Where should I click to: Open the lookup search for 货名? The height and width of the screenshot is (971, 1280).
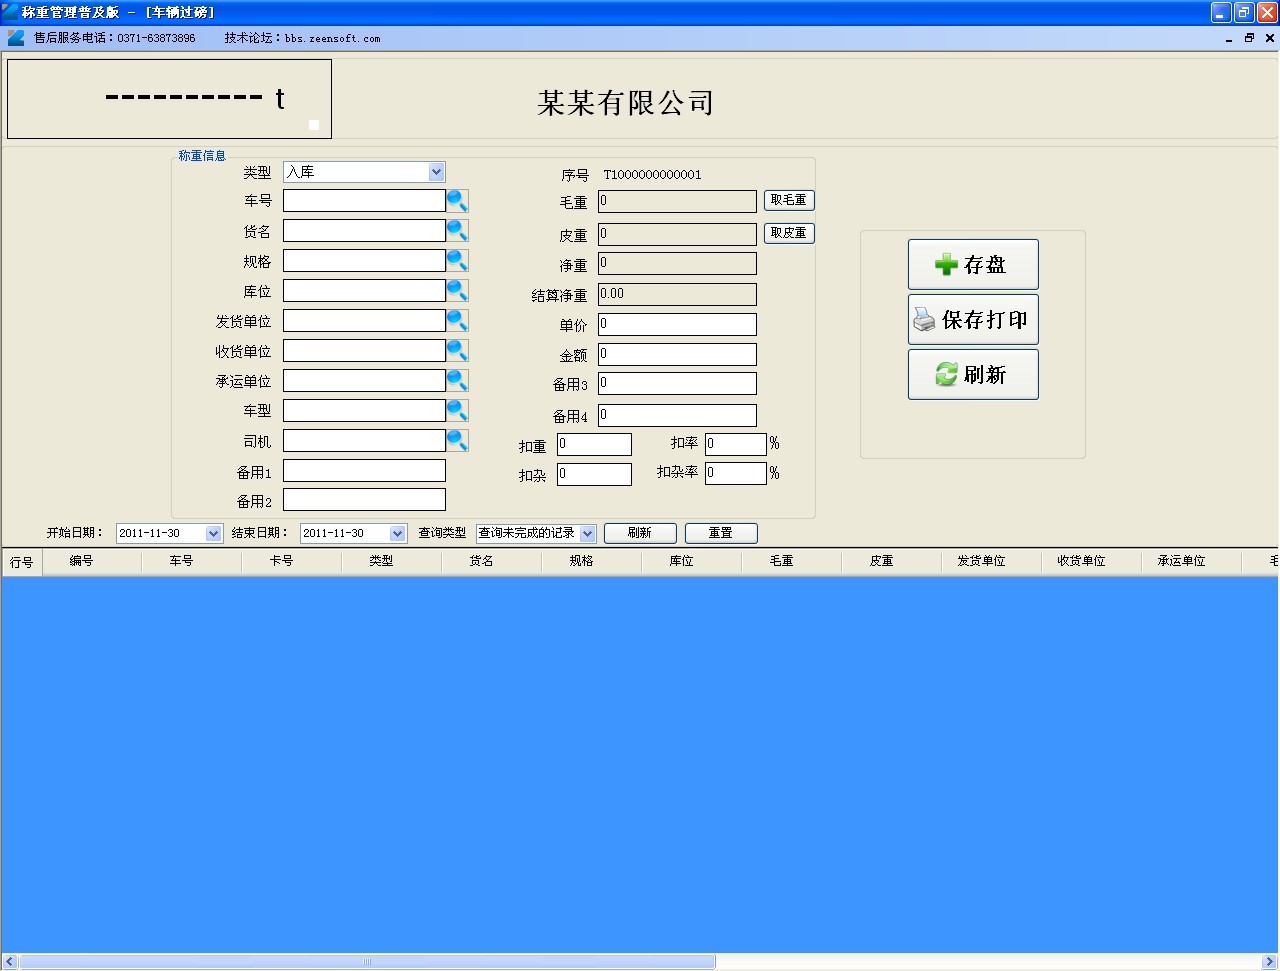pos(457,231)
